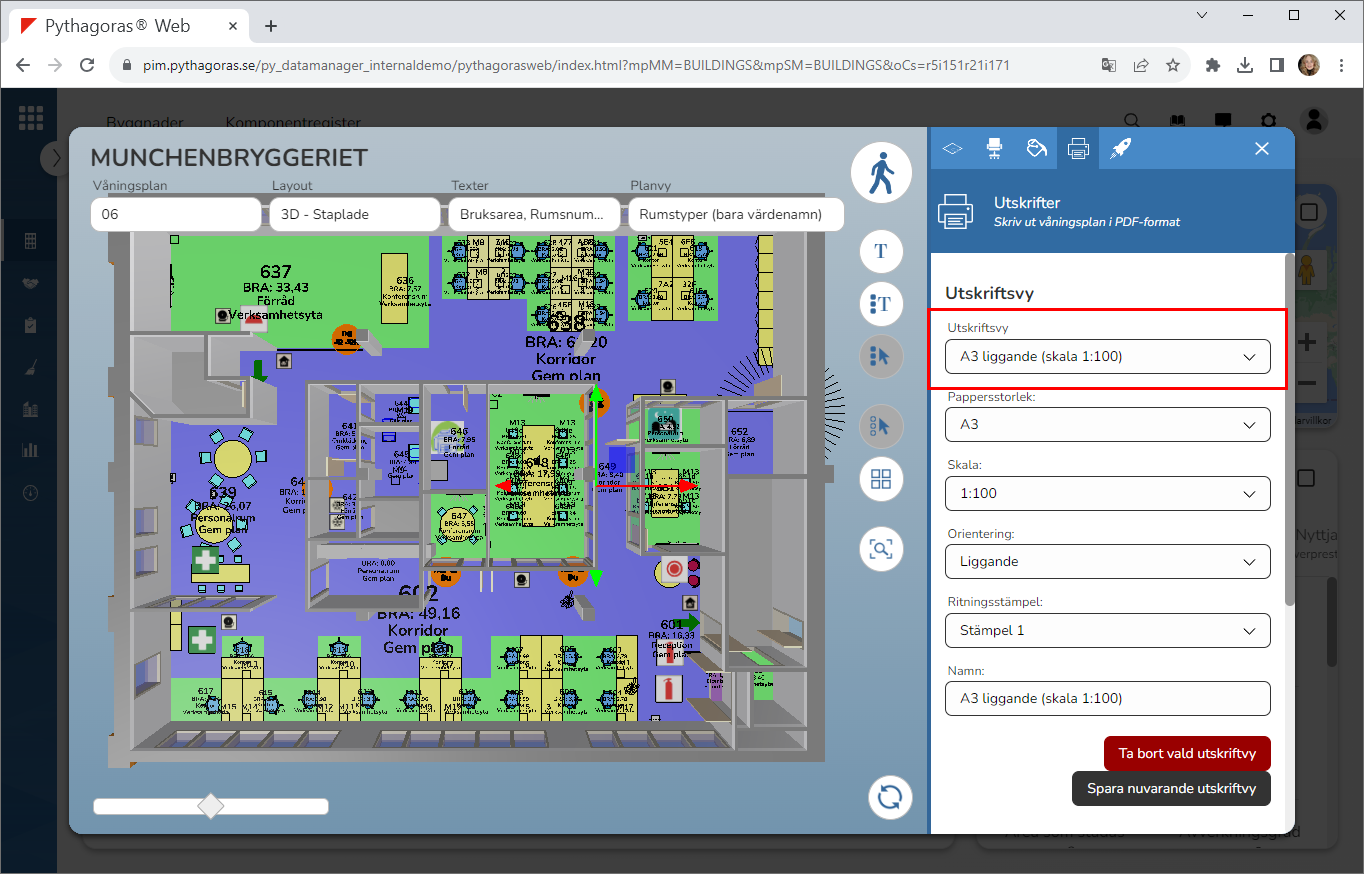Click the bulleted T text list button

tap(881, 303)
